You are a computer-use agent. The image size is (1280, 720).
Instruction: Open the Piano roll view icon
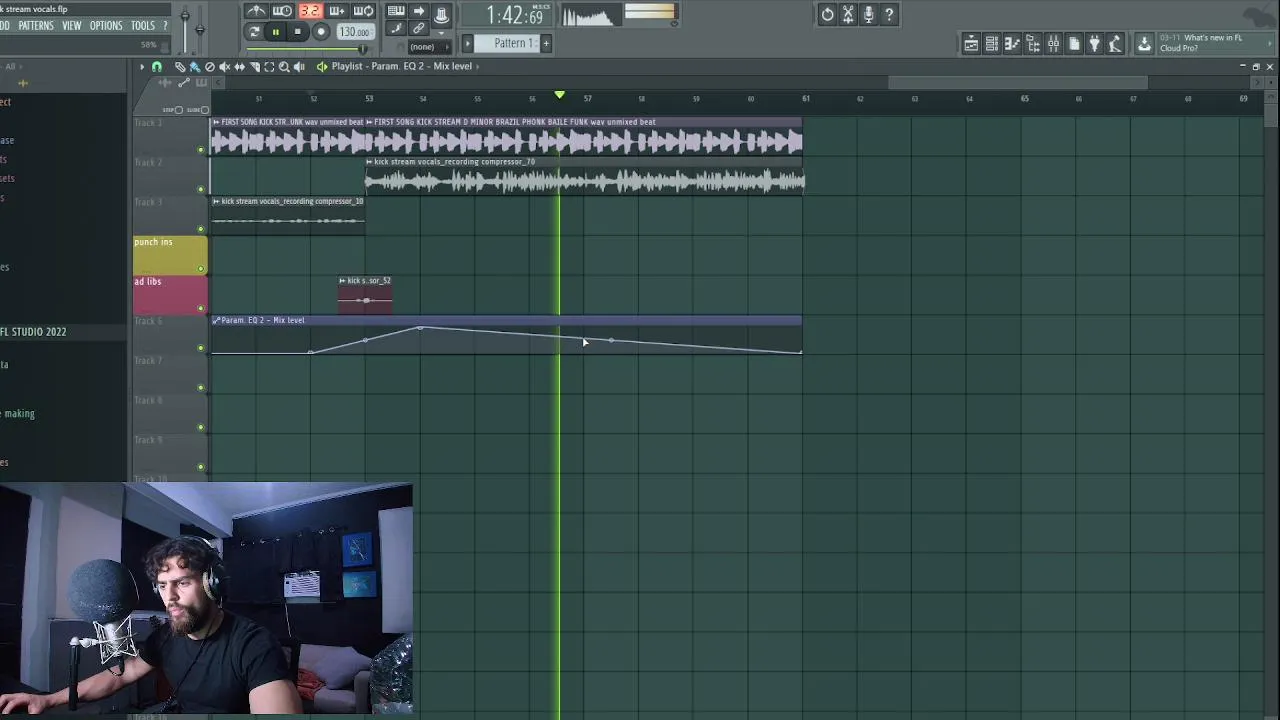1012,43
